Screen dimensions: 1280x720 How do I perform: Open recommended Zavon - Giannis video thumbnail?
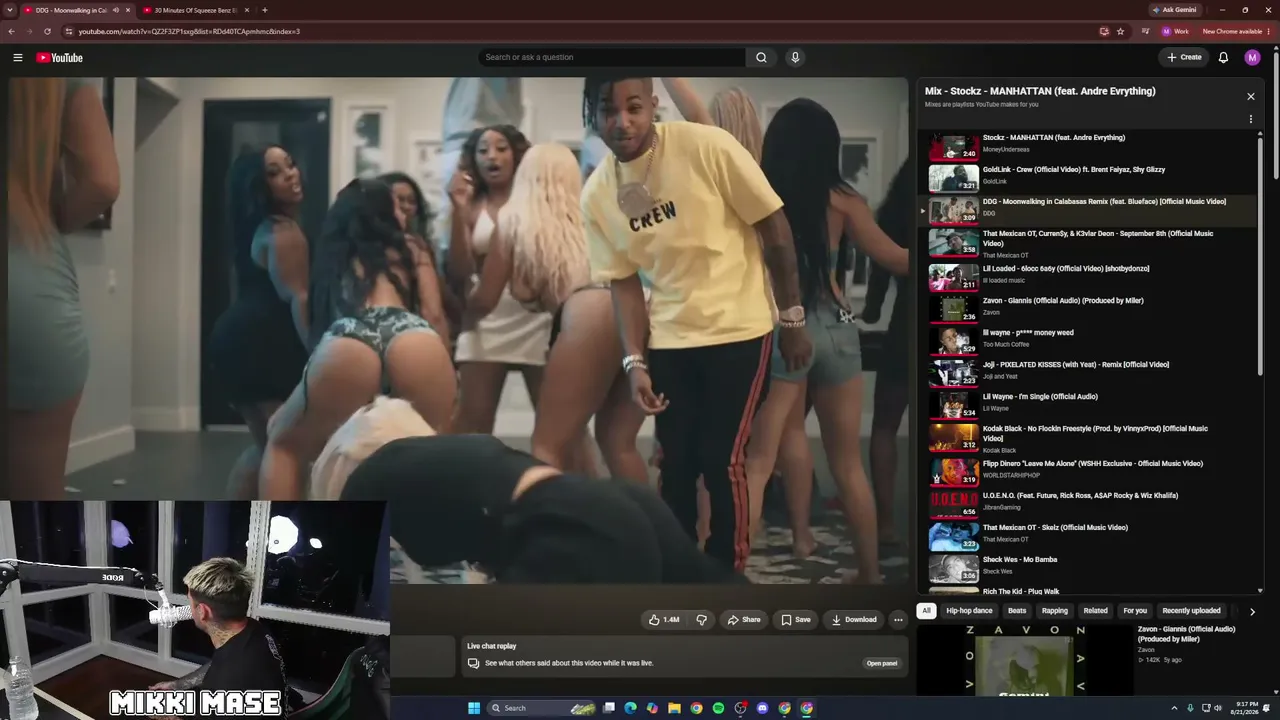coord(1025,659)
